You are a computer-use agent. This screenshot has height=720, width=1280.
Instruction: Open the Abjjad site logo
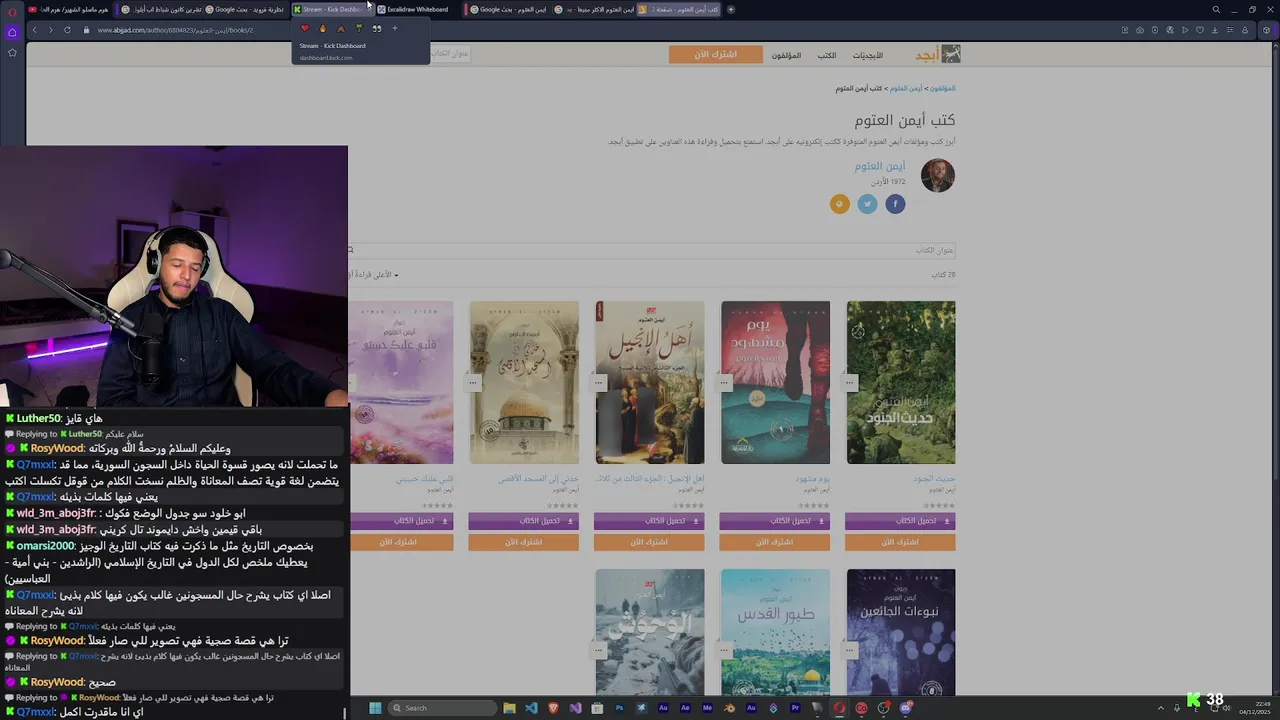pos(938,54)
